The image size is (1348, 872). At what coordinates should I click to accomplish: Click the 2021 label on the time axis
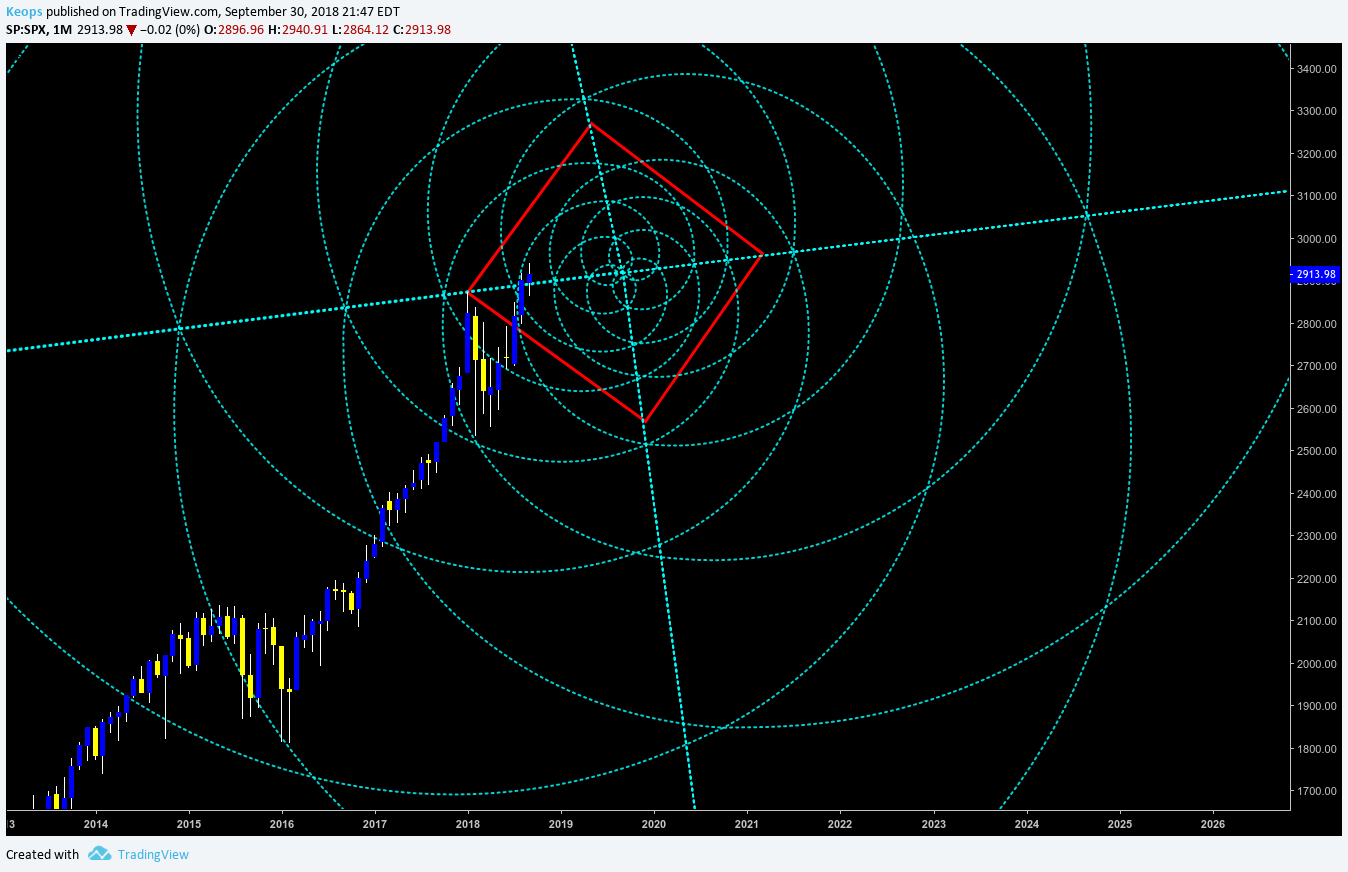[747, 825]
